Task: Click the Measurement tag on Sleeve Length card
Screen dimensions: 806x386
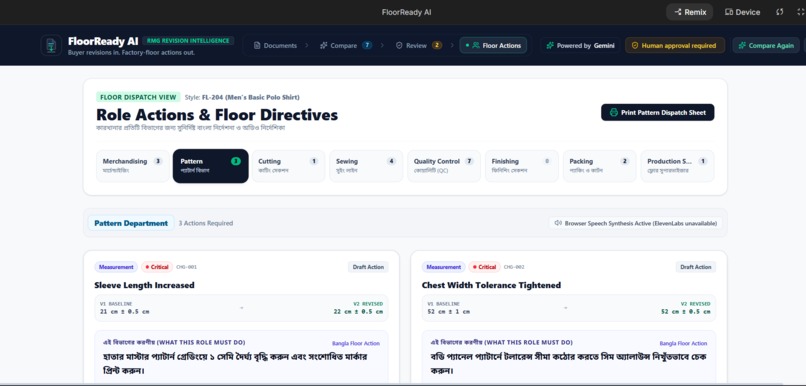Action: pyautogui.click(x=116, y=267)
